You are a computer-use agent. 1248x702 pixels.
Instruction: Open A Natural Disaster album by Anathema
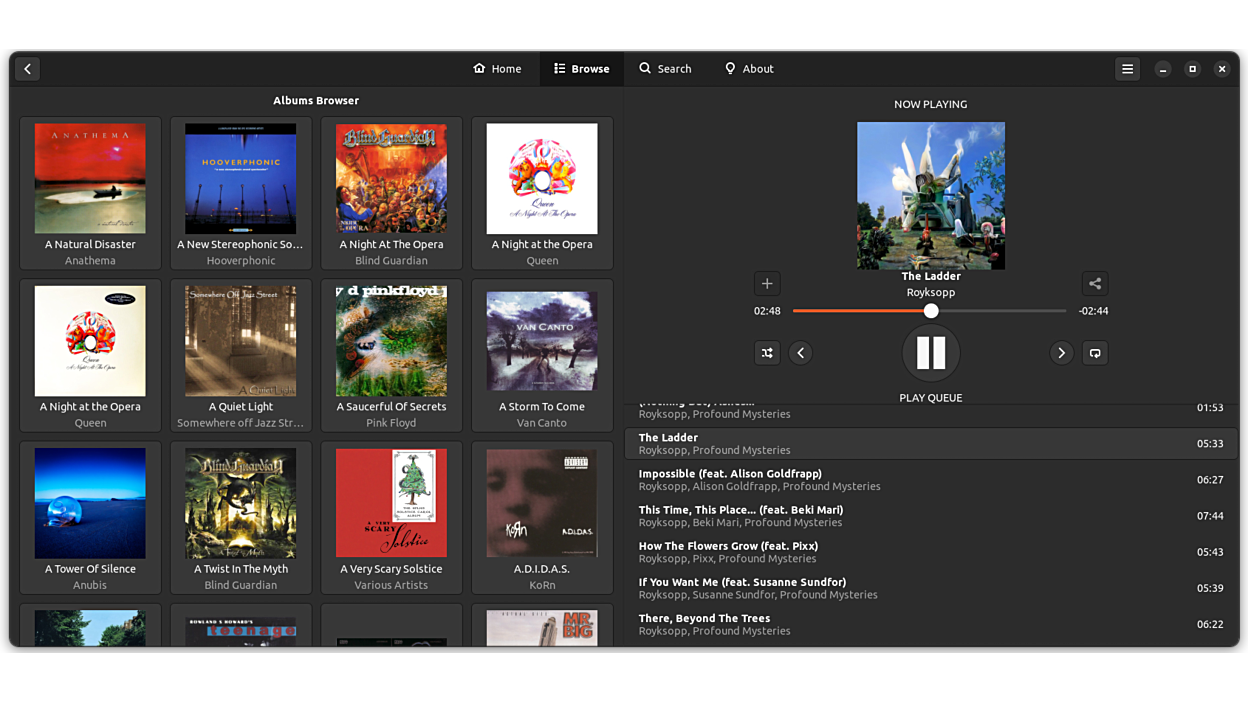90,193
